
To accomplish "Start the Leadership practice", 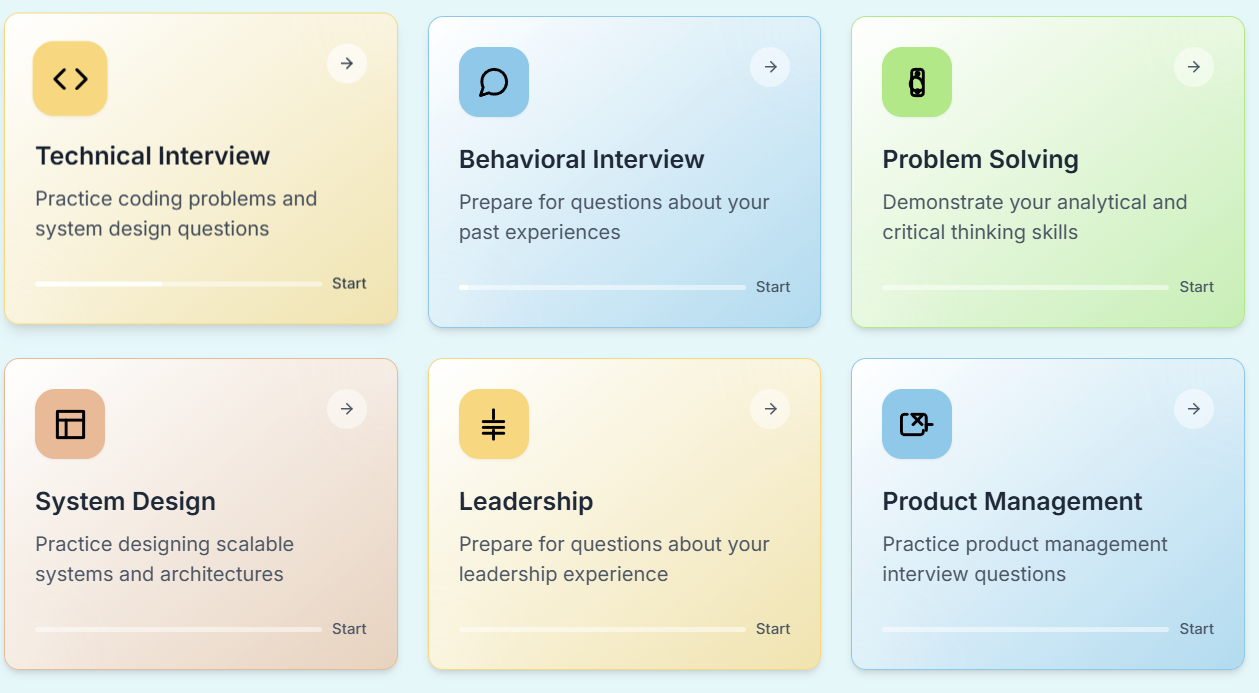I will point(772,628).
